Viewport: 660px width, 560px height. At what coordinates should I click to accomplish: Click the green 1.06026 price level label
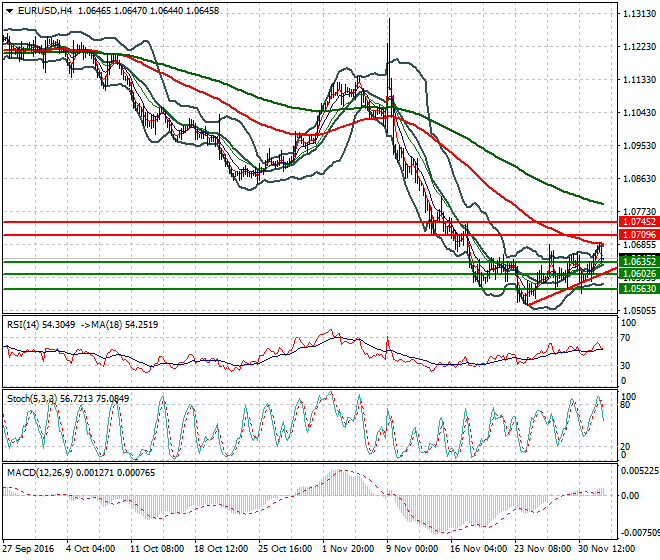click(x=639, y=274)
